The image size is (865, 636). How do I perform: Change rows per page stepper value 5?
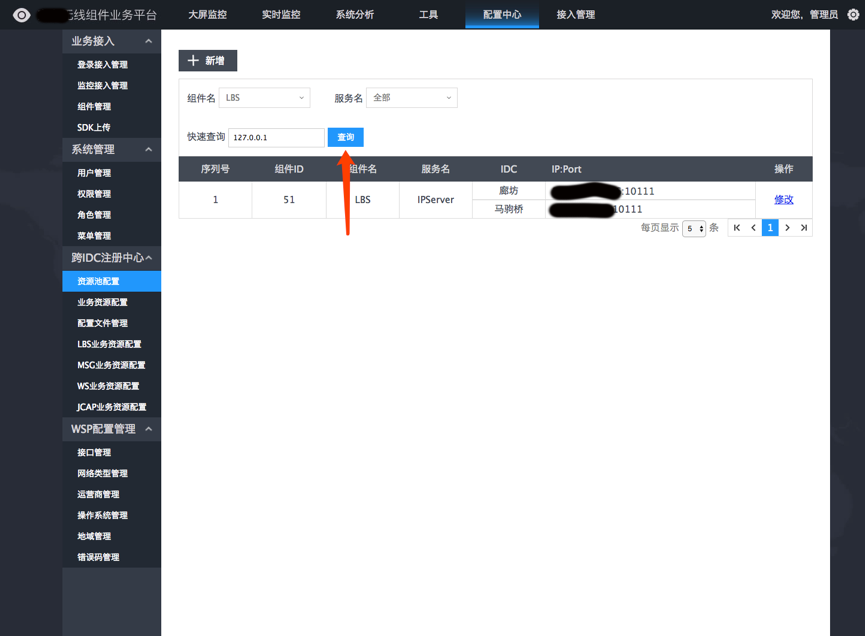[694, 228]
